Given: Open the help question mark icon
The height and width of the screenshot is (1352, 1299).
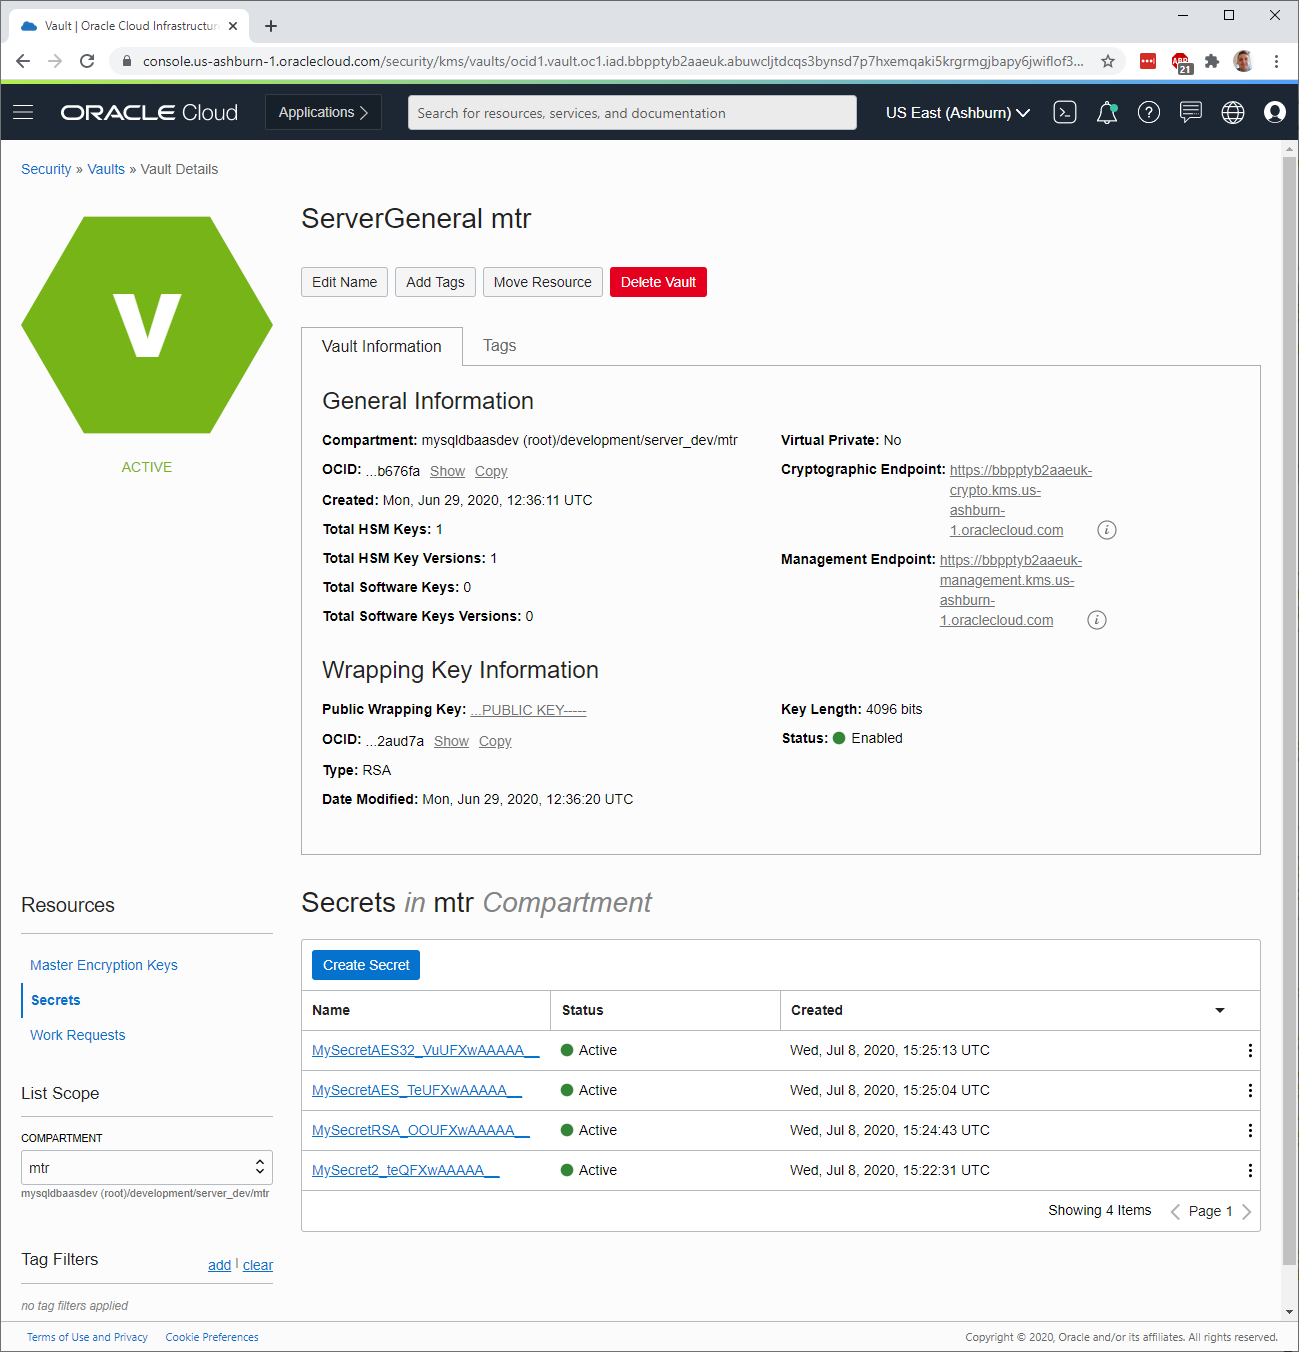Looking at the screenshot, I should click(1149, 112).
